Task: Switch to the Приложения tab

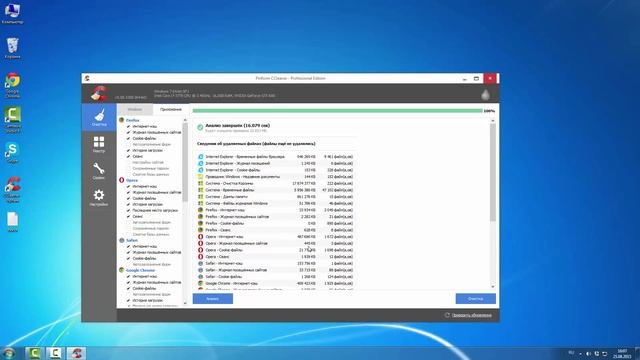Action: coord(171,109)
